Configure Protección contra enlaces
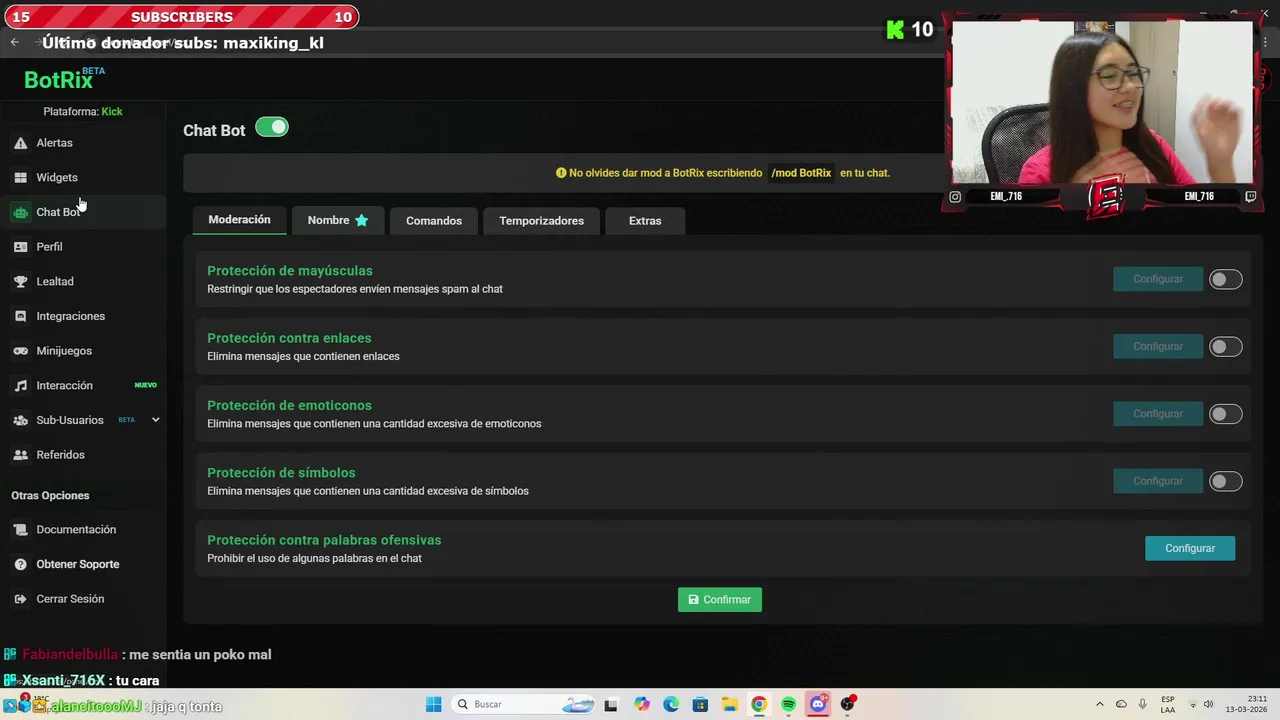This screenshot has width=1280, height=720. (x=1158, y=346)
